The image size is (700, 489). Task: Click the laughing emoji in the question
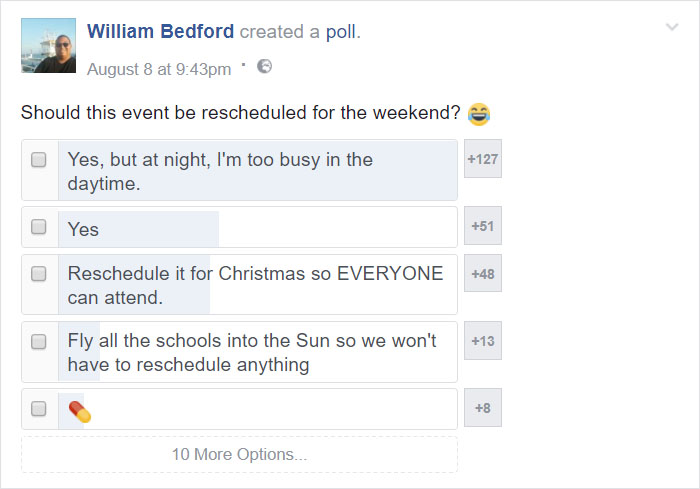[x=479, y=114]
